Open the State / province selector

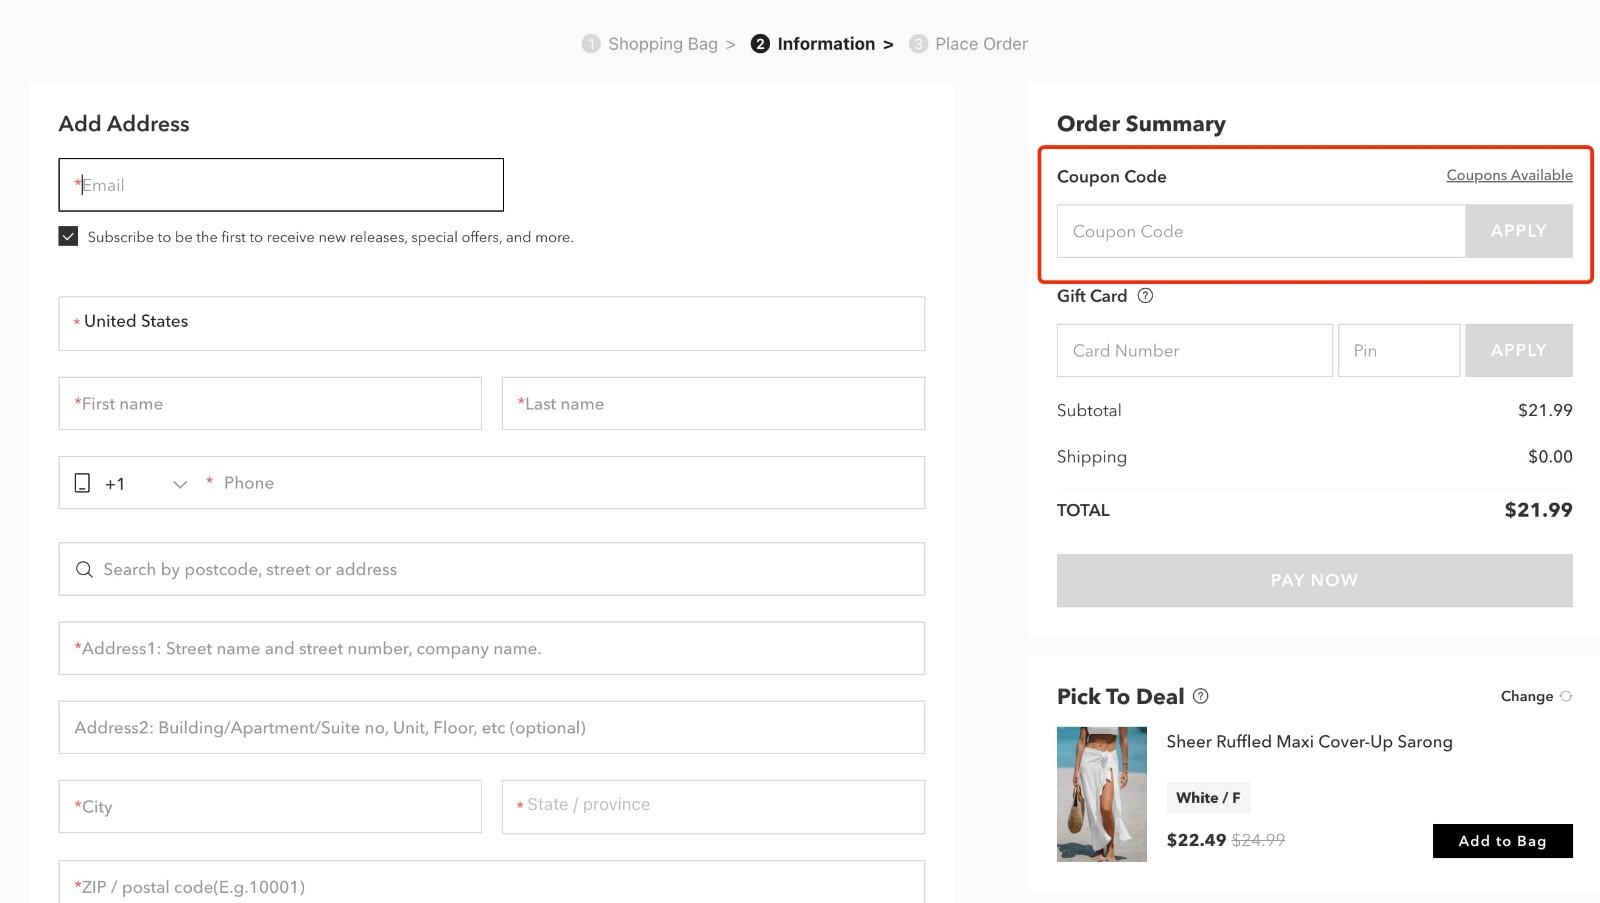click(712, 806)
